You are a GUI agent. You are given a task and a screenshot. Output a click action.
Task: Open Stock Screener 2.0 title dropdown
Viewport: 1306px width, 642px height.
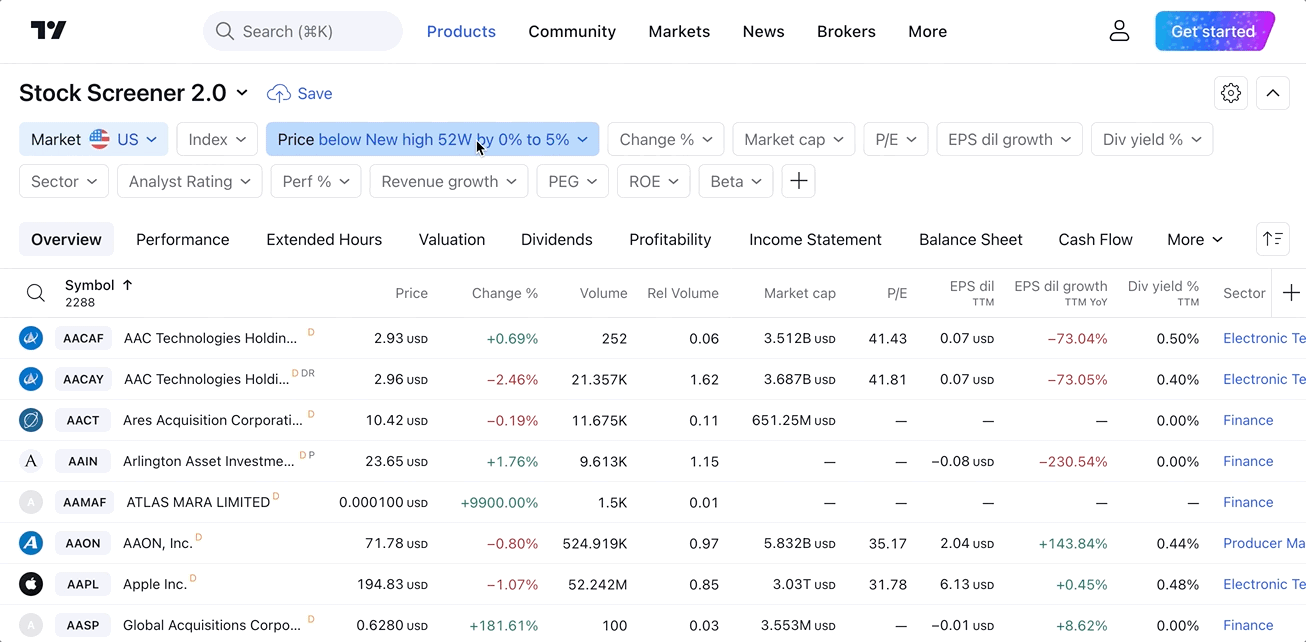tap(242, 93)
